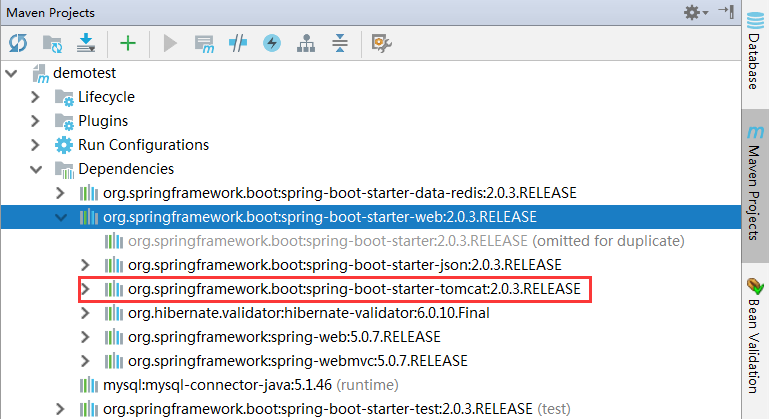This screenshot has width=769, height=419.
Task: Select spring-boot-starter-web:2.0.3.RELEASE row
Action: [371, 217]
